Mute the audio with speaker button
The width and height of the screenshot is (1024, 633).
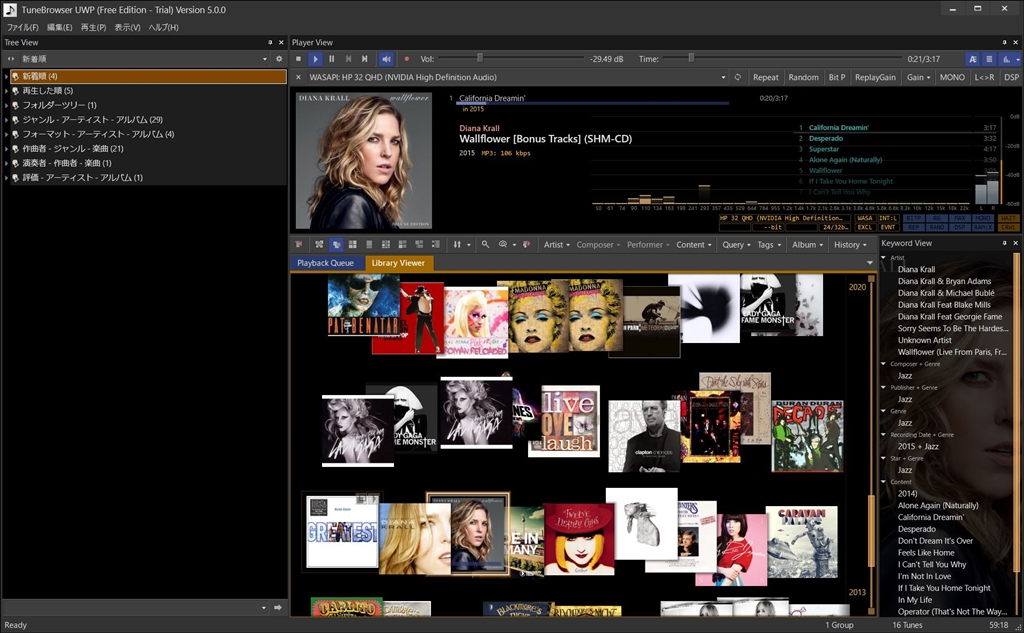click(386, 59)
